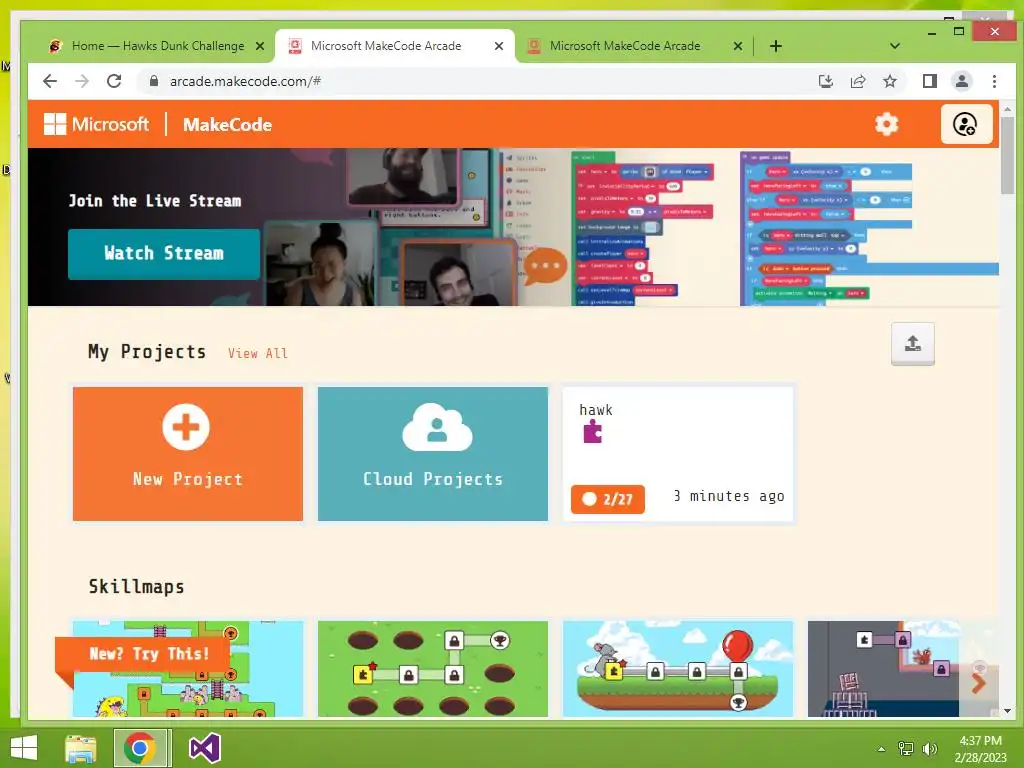This screenshot has height=768, width=1024.
Task: Click the '3 minutes ago' text
Action: click(x=729, y=496)
